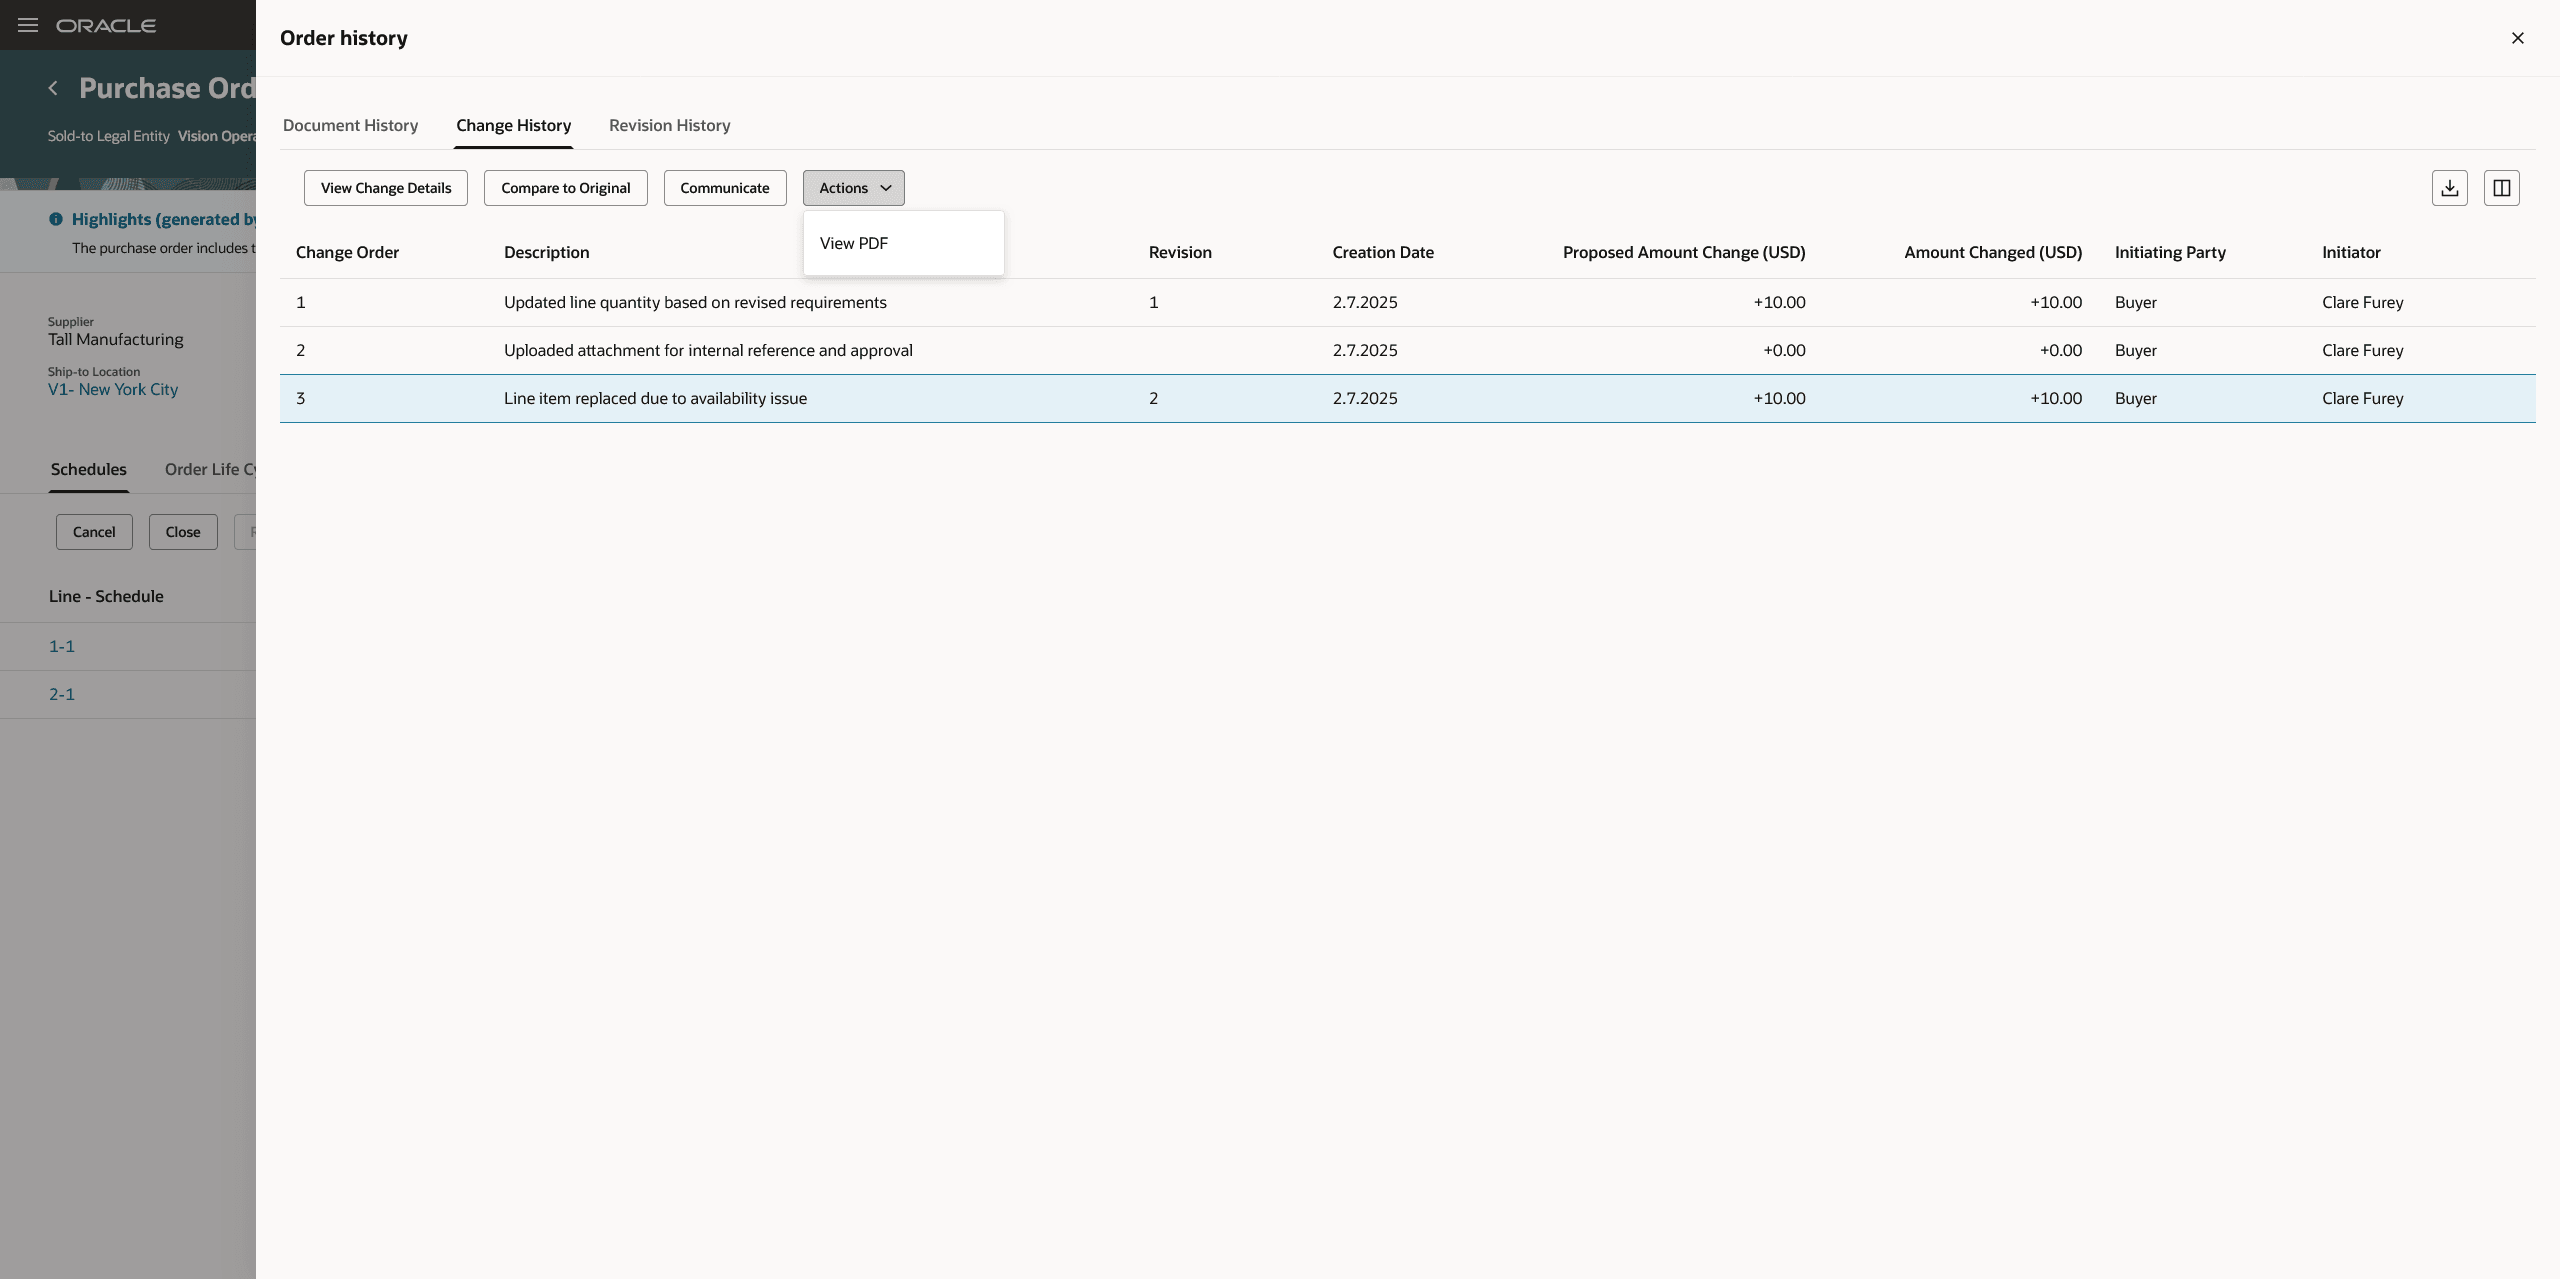This screenshot has height=1279, width=2560.
Task: Select the Schedules tab
Action: click(x=88, y=469)
